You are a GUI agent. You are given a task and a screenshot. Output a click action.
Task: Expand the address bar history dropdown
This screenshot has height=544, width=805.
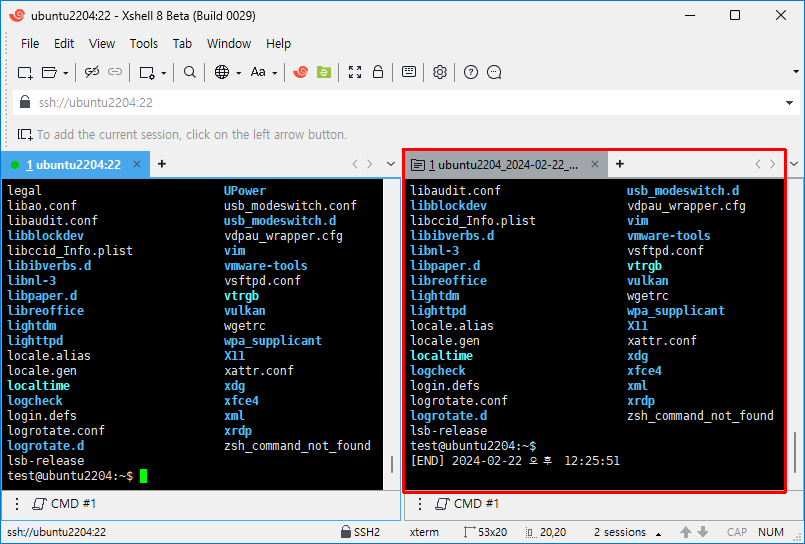(x=790, y=102)
